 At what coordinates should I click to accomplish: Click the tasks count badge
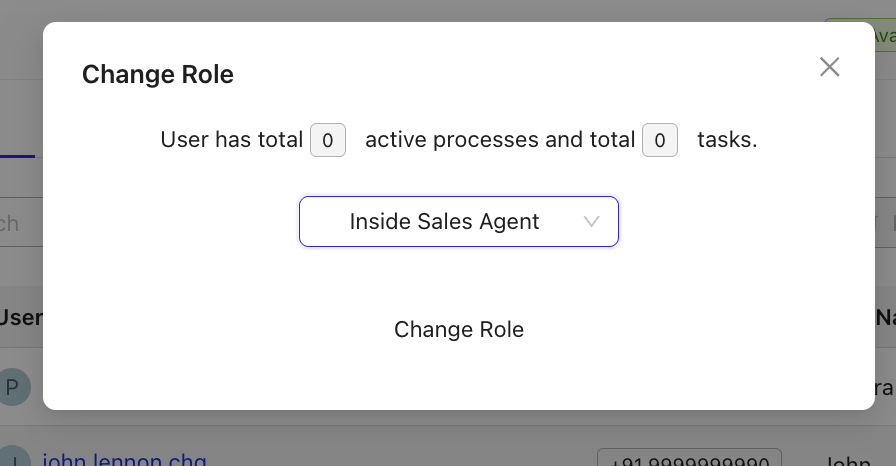coord(659,140)
